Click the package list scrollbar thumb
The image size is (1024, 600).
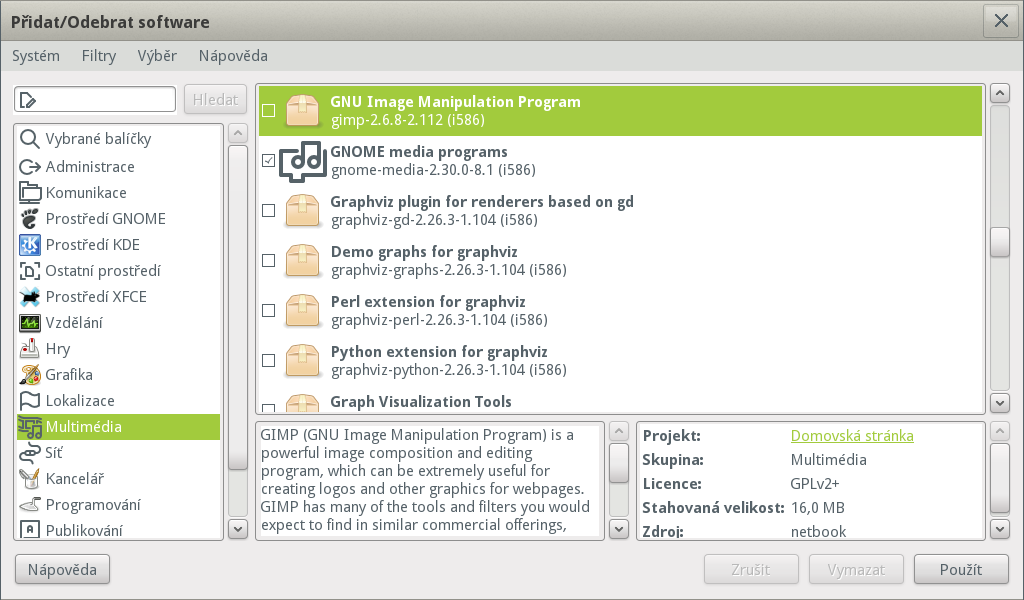(1000, 242)
